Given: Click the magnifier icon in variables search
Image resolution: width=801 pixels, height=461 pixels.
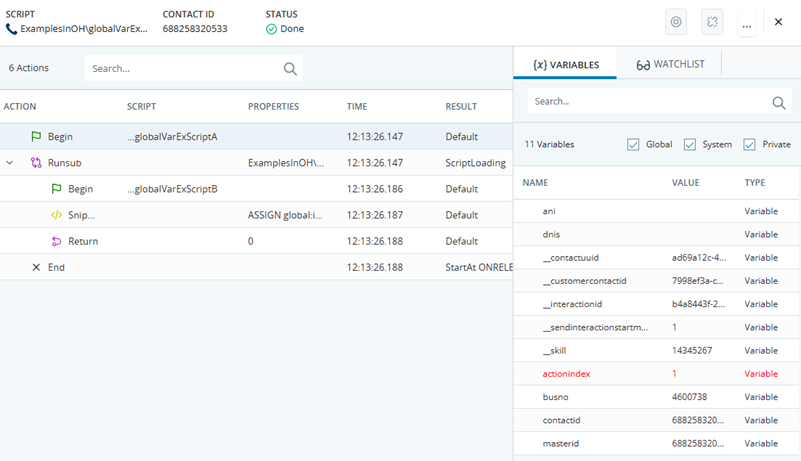Looking at the screenshot, I should point(778,102).
